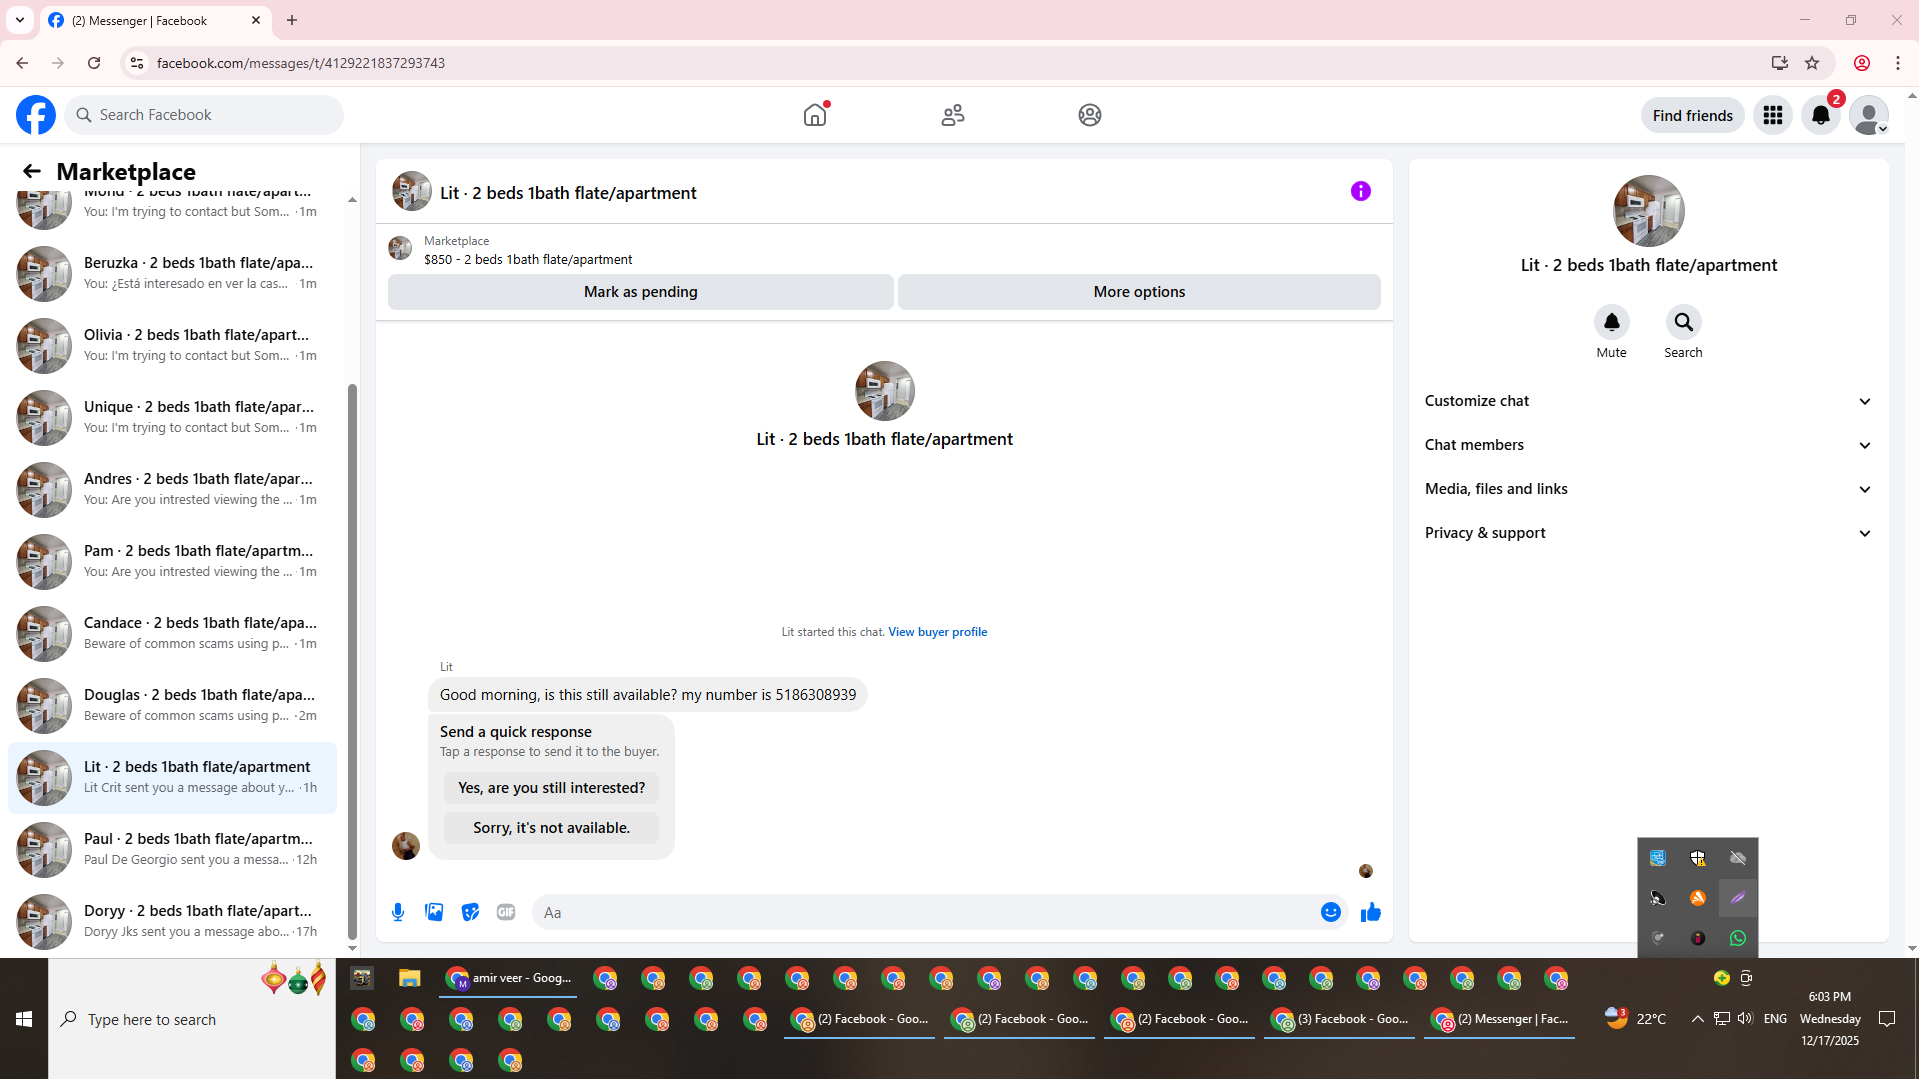Open the Friends icon in top navigation
This screenshot has width=1919, height=1079.
click(x=953, y=115)
